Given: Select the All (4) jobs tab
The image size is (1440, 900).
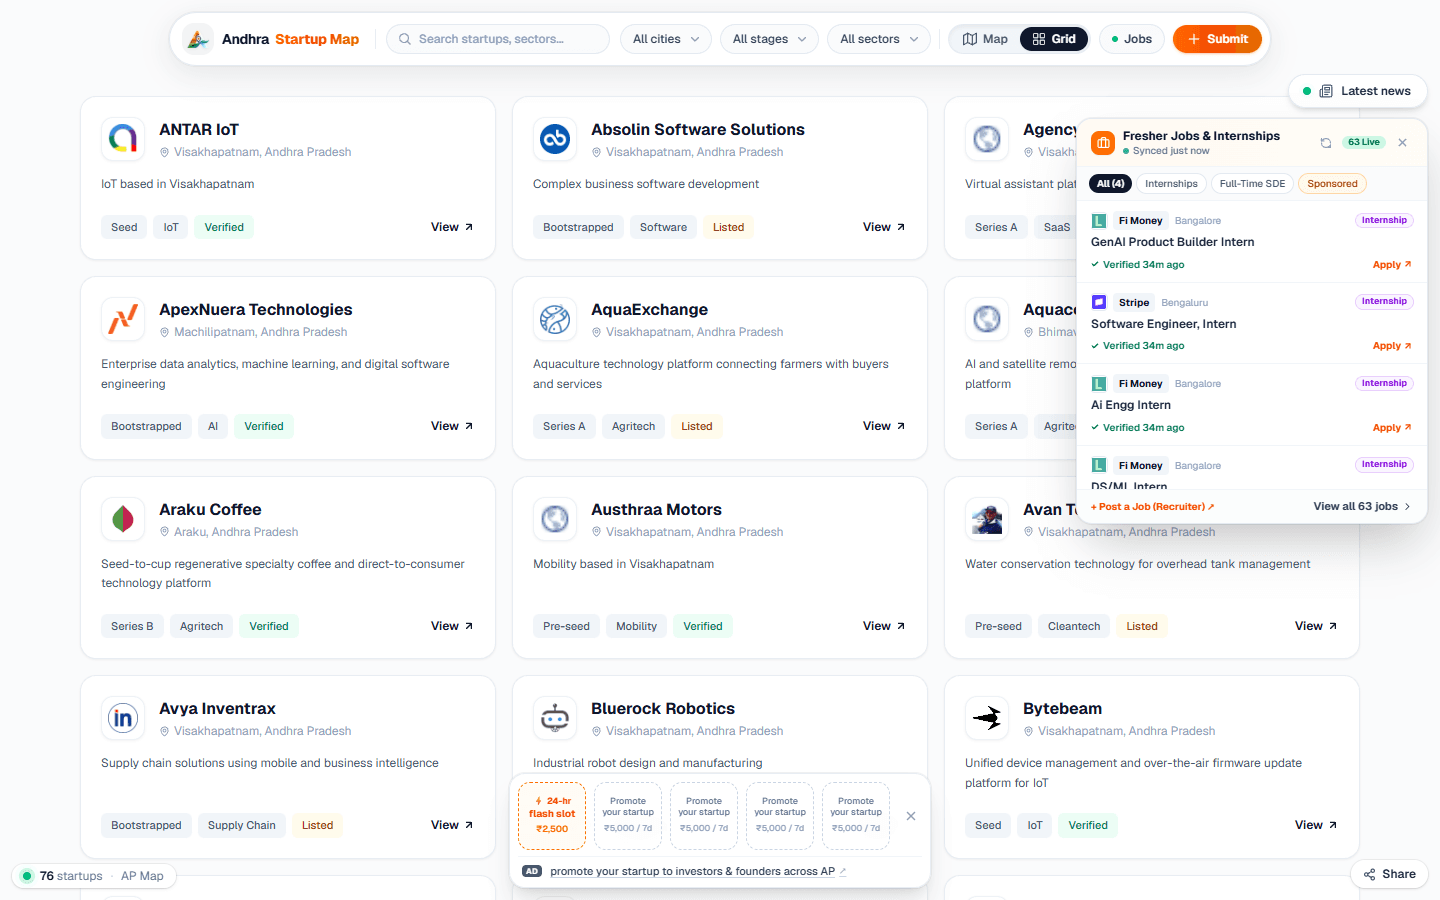Looking at the screenshot, I should pyautogui.click(x=1111, y=184).
